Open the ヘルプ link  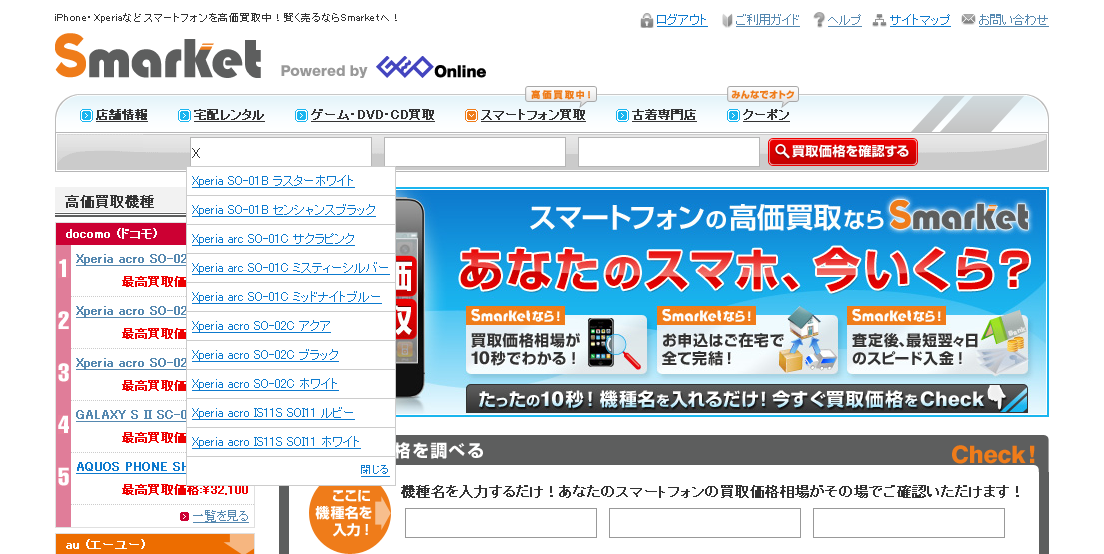pos(844,20)
